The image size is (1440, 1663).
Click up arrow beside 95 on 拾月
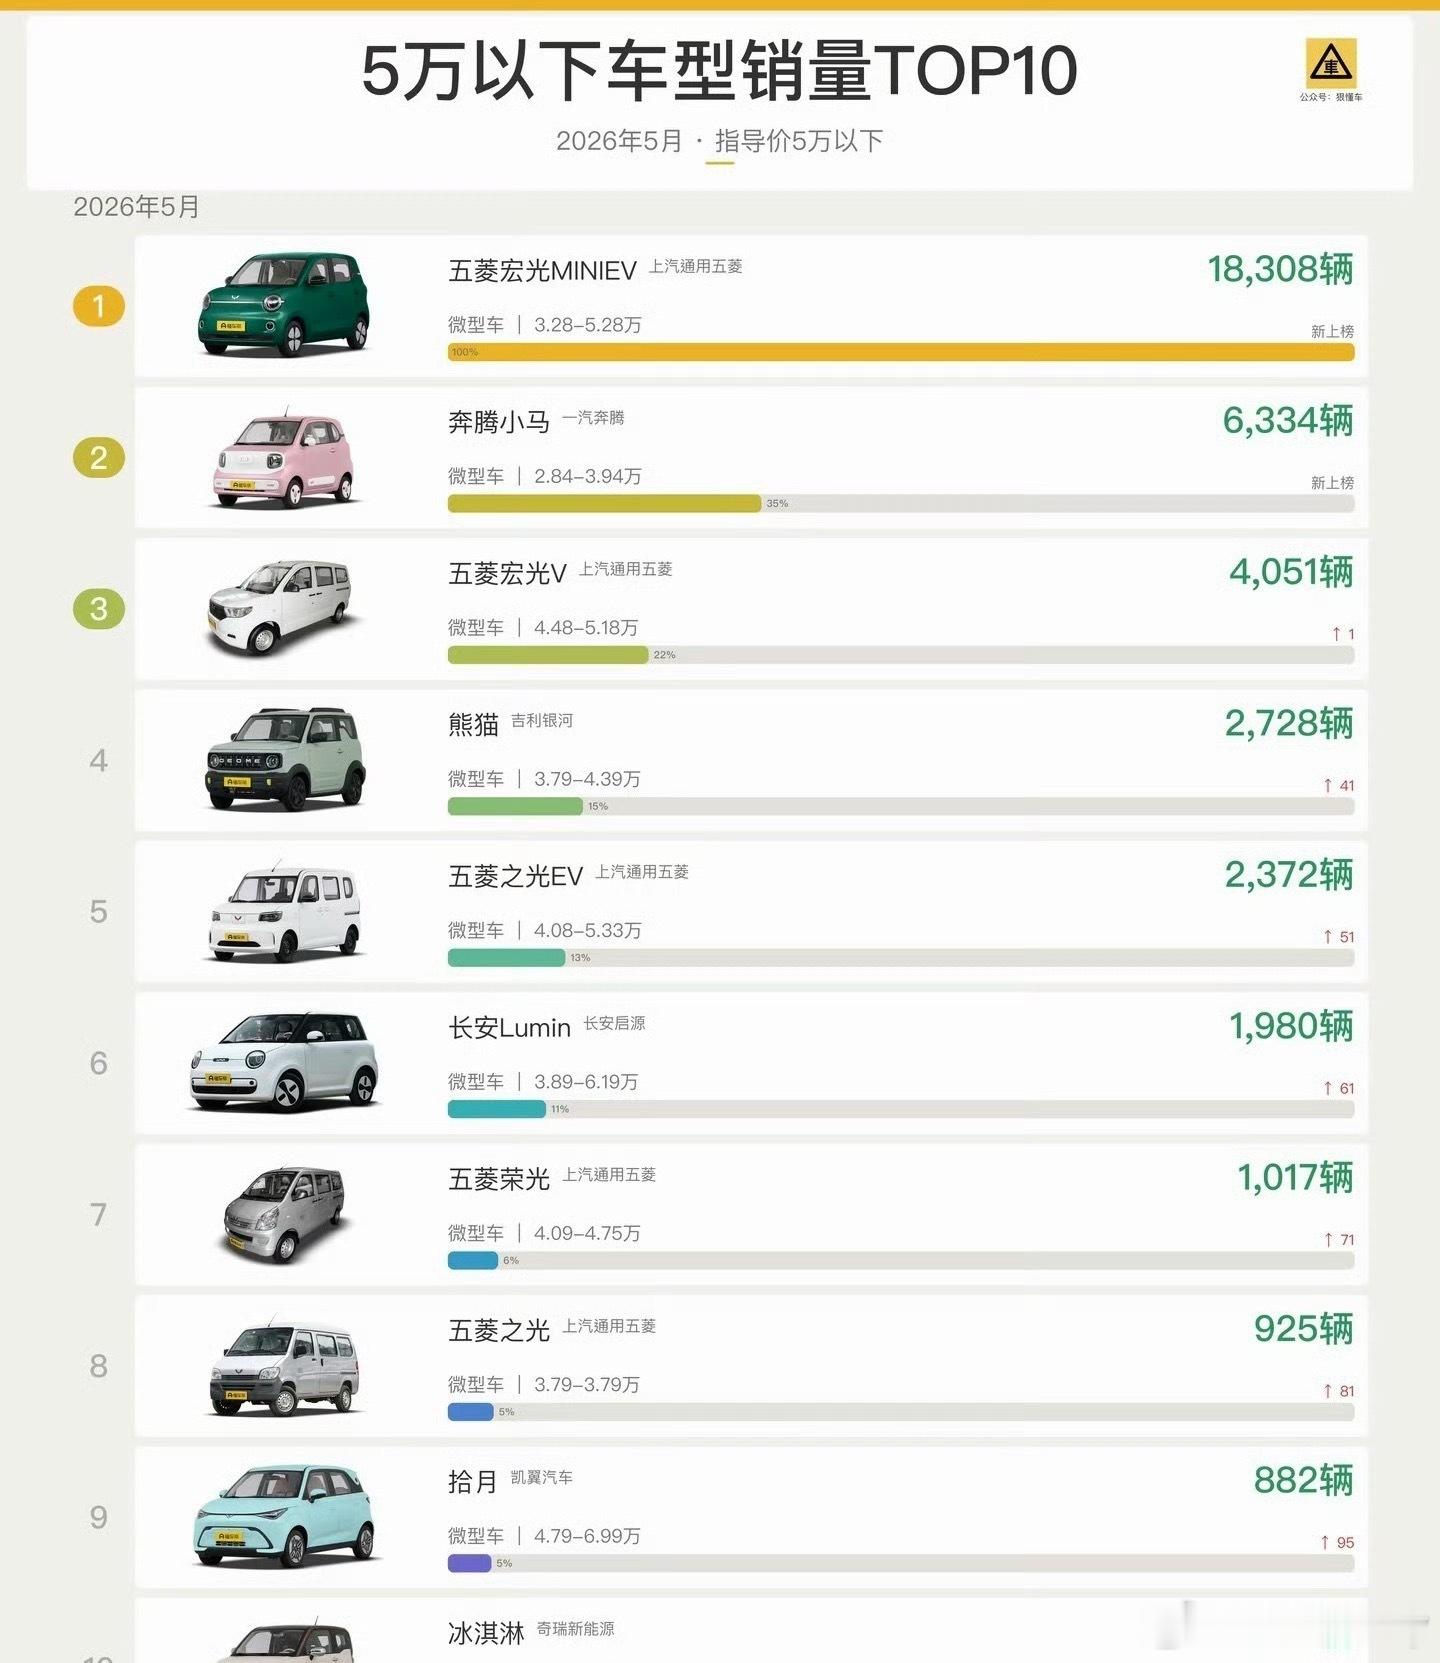point(1325,1542)
